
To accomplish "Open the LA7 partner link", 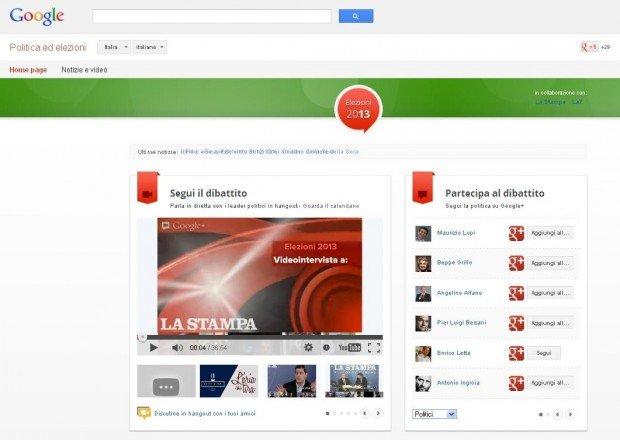I will 577,102.
